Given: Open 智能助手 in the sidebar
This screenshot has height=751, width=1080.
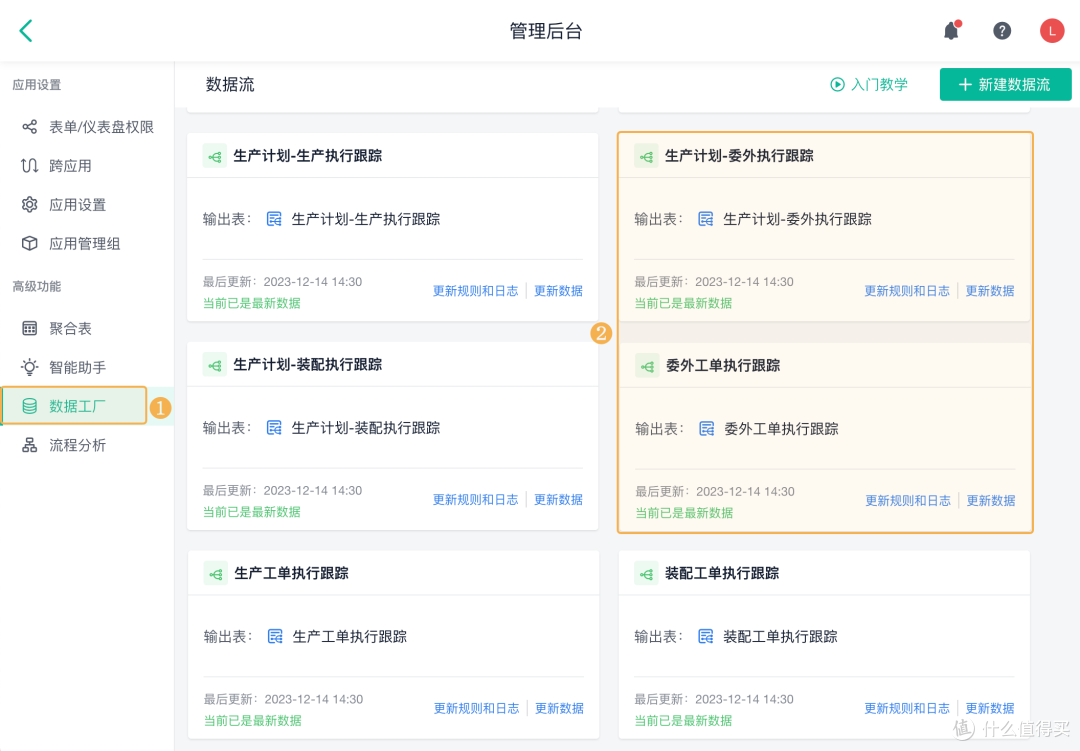Looking at the screenshot, I should [x=87, y=367].
